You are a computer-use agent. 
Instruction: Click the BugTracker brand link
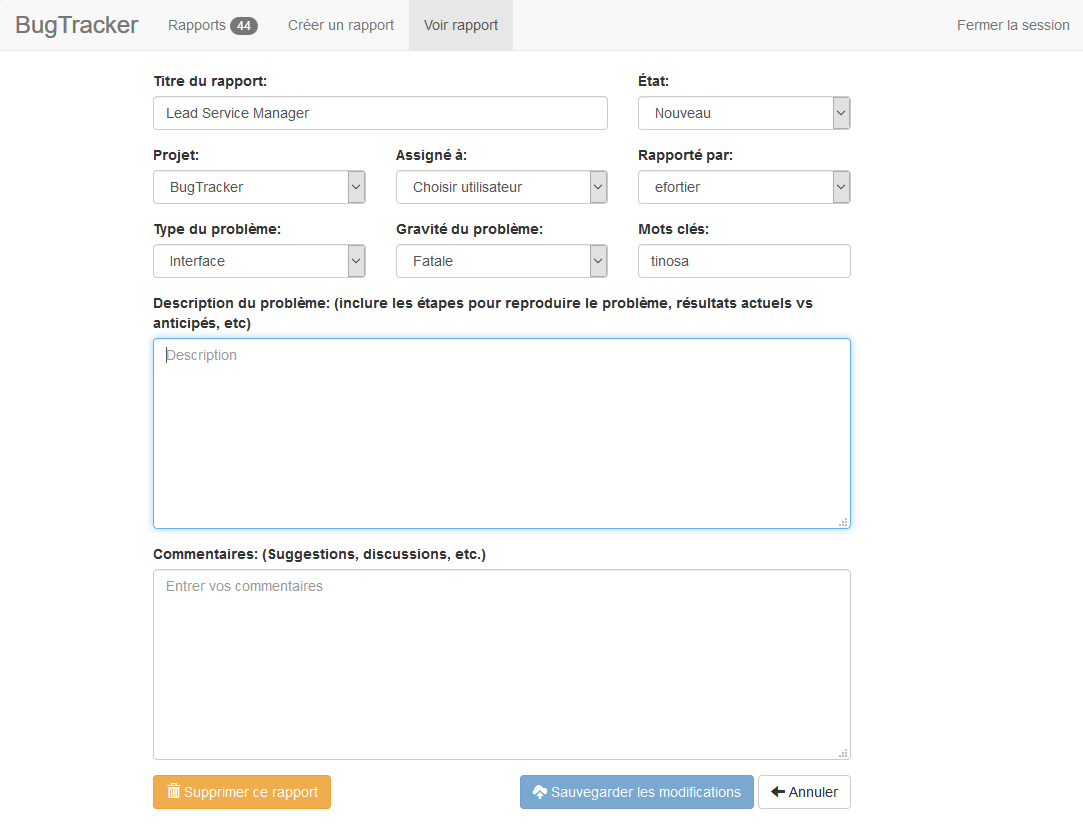click(77, 25)
